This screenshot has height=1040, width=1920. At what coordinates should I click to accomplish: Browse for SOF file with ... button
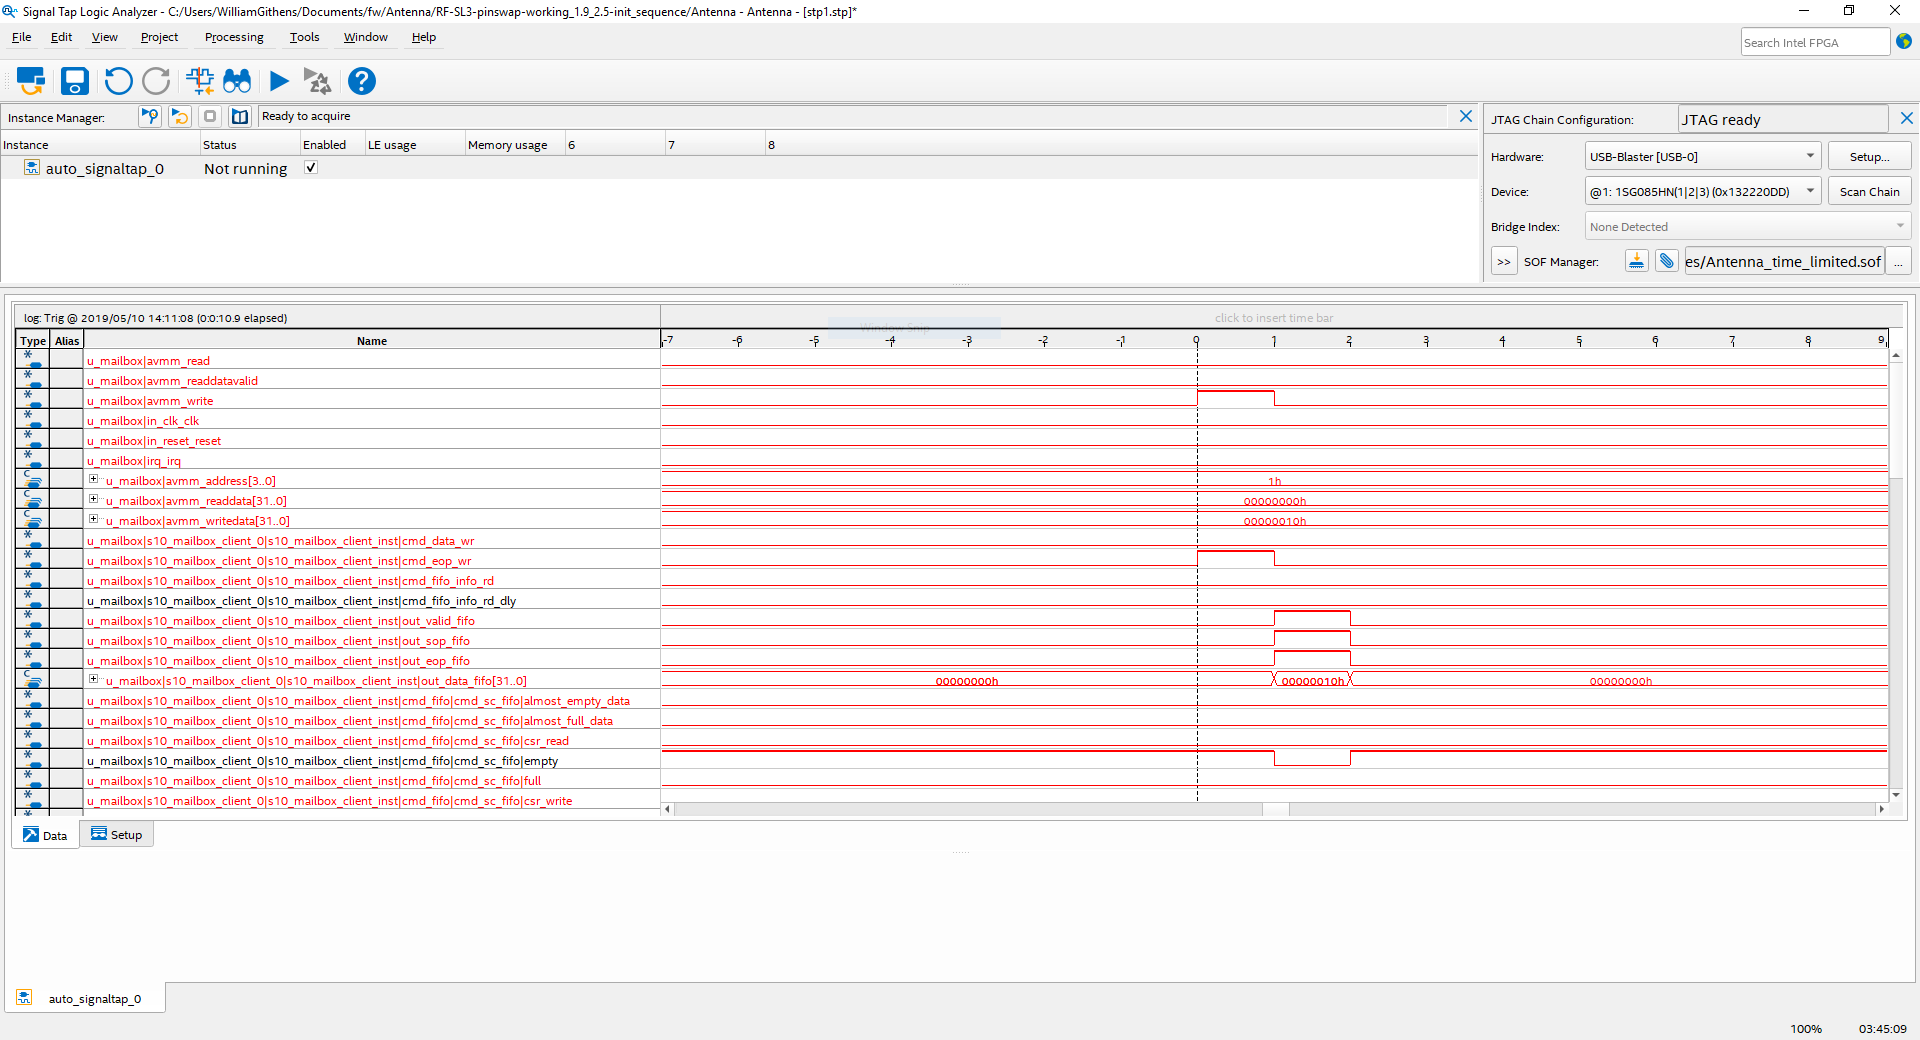(x=1898, y=262)
